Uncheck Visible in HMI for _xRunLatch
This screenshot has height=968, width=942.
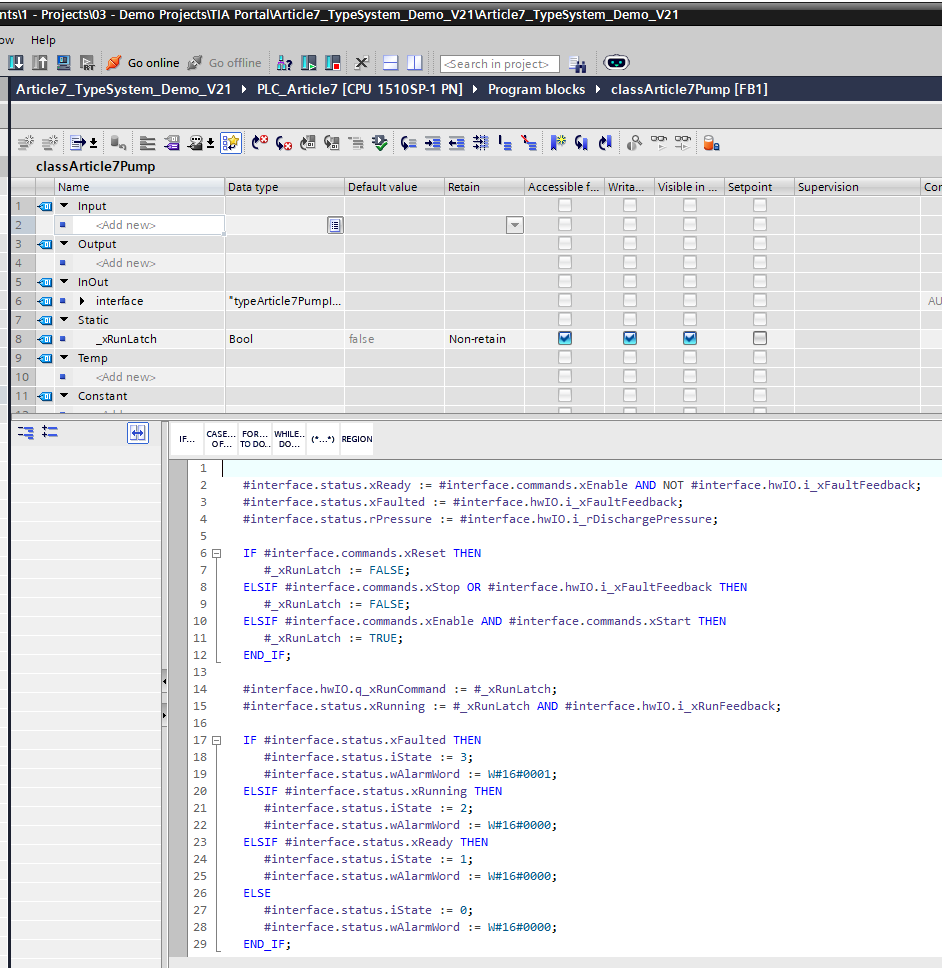coord(690,338)
